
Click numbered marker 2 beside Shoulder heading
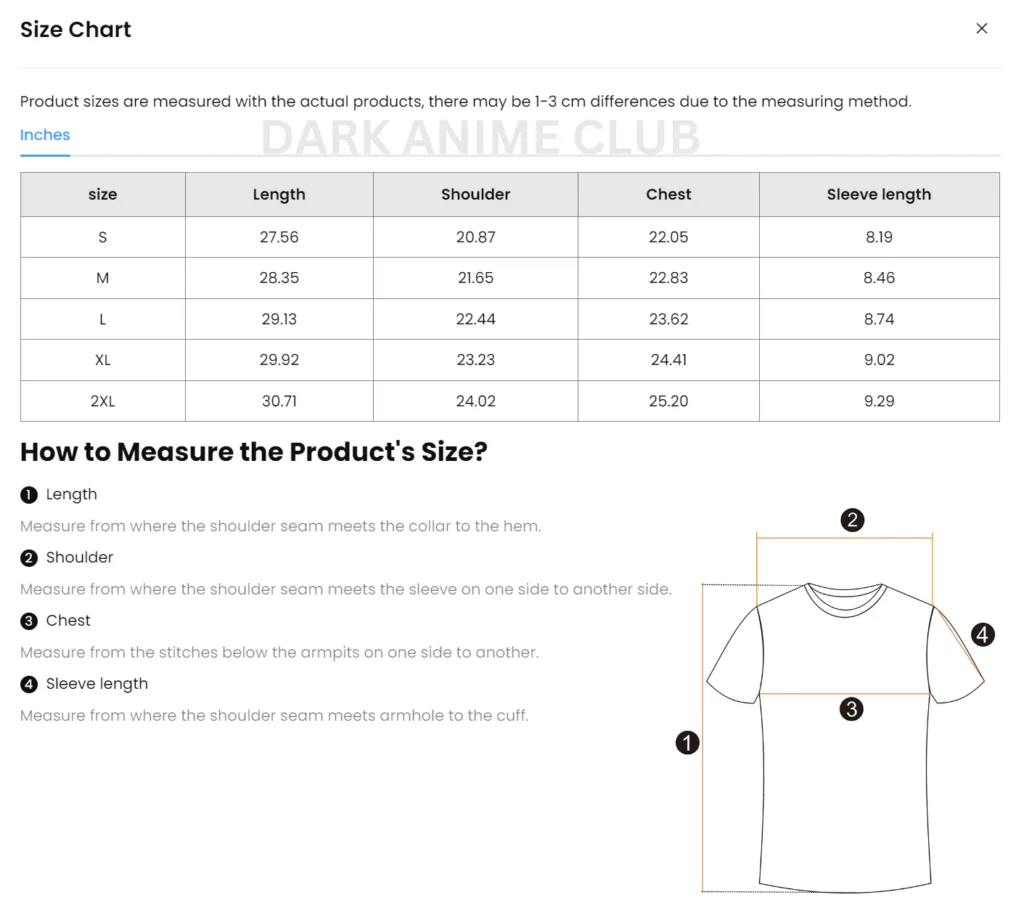coord(29,558)
